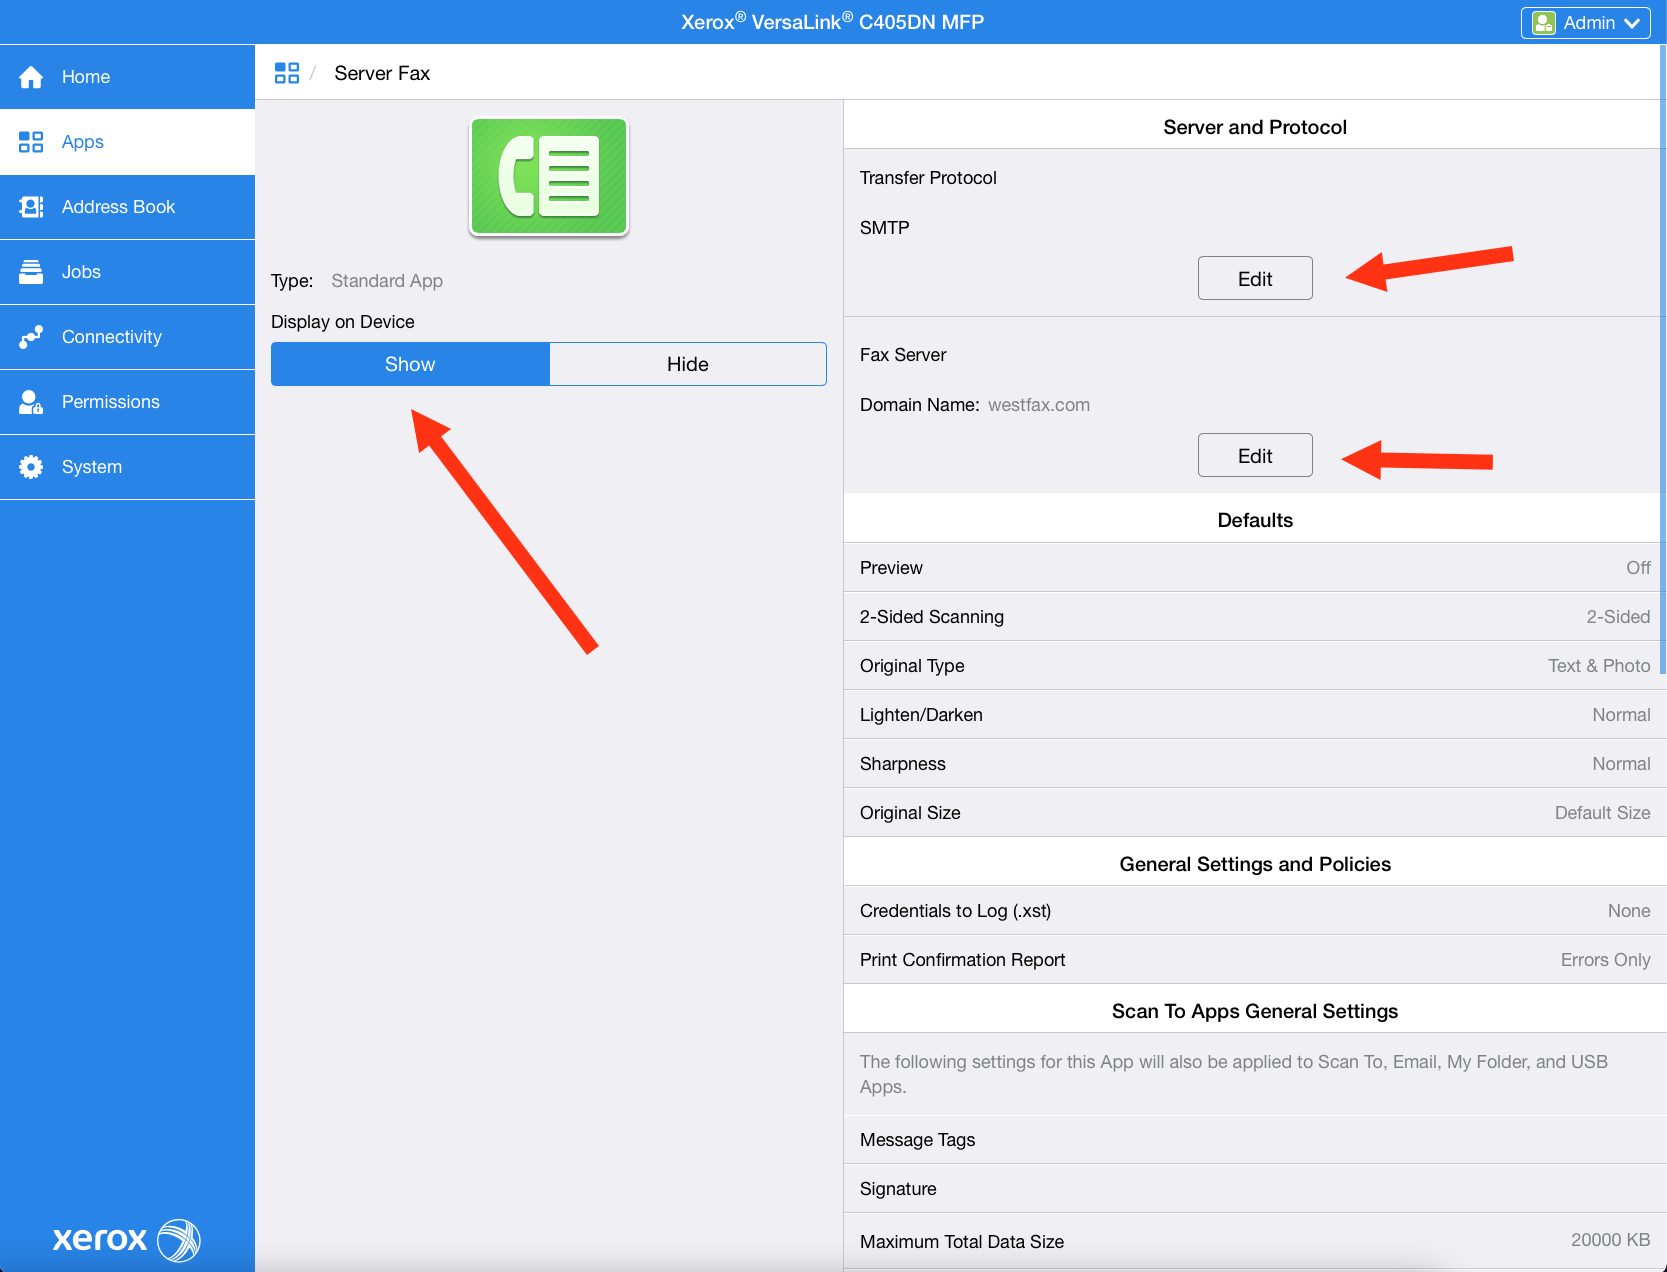This screenshot has height=1272, width=1667.
Task: Open the Apps section from sidebar
Action: 31,141
